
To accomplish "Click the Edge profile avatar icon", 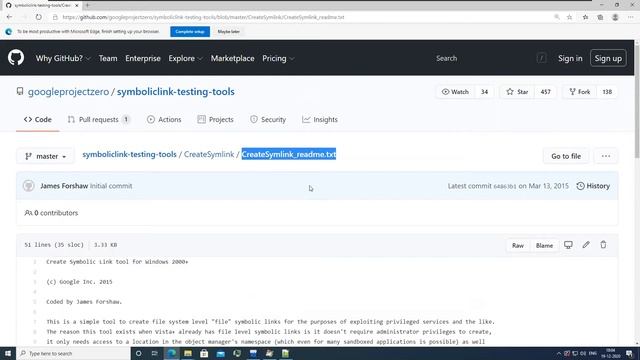I will pos(616,17).
